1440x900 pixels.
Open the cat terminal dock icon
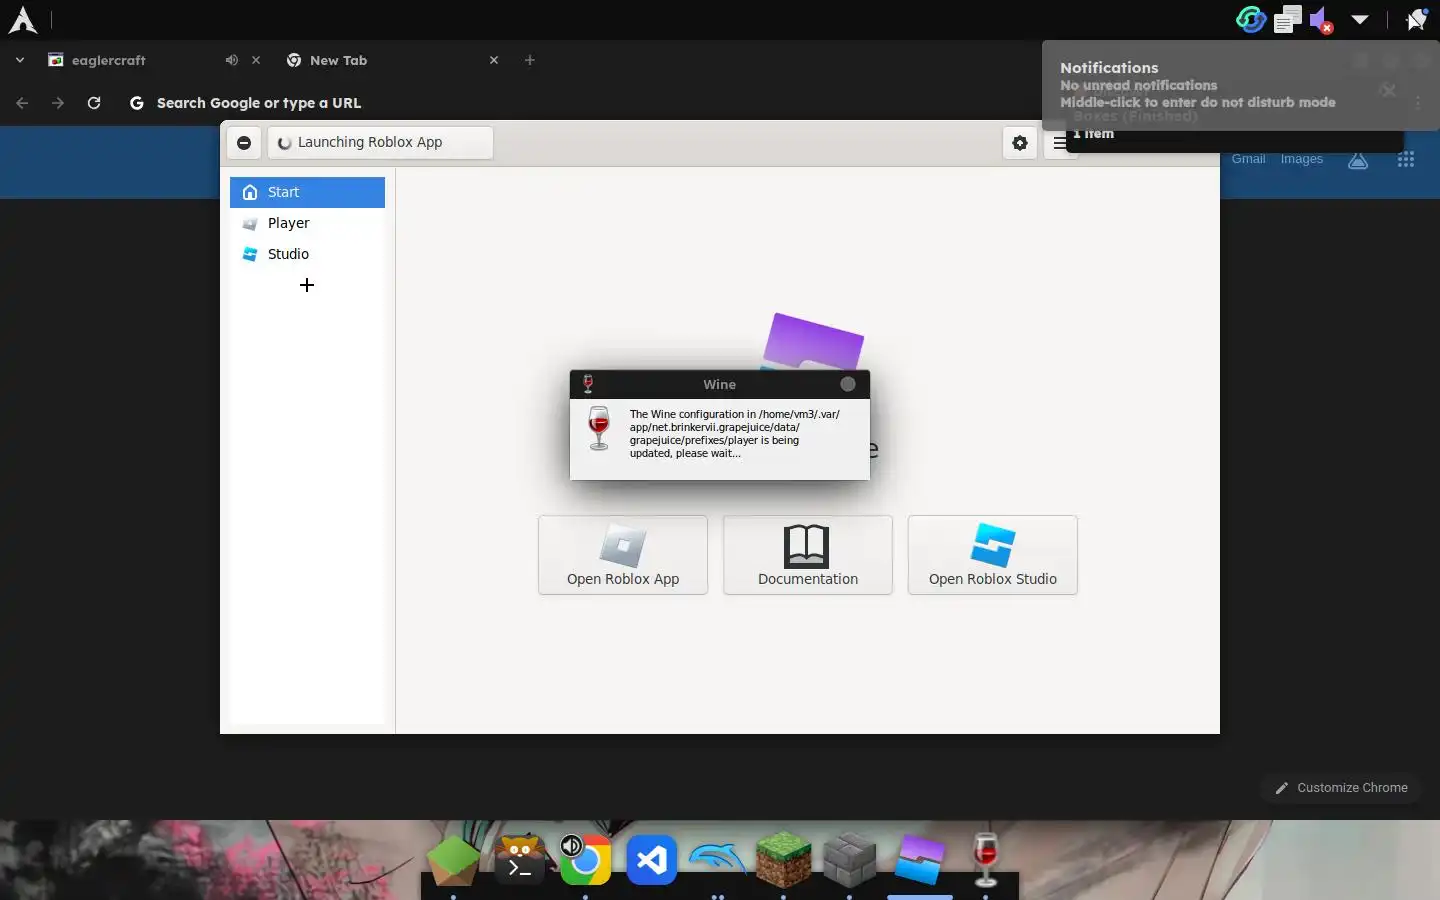520,858
